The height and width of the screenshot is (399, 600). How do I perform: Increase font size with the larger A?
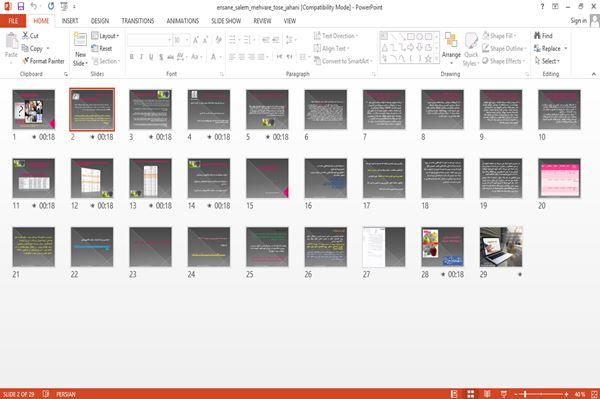pyautogui.click(x=196, y=40)
